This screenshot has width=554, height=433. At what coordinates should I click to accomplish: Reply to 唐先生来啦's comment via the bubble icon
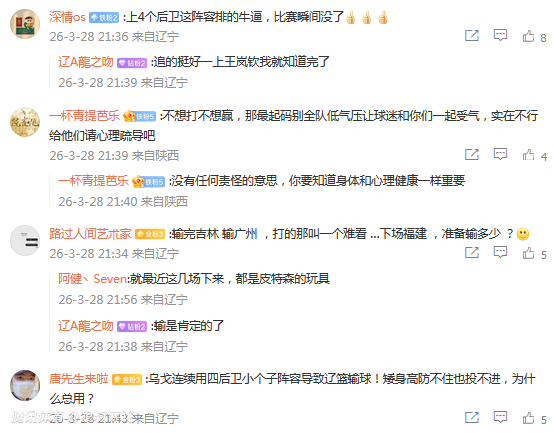[x=500, y=417]
